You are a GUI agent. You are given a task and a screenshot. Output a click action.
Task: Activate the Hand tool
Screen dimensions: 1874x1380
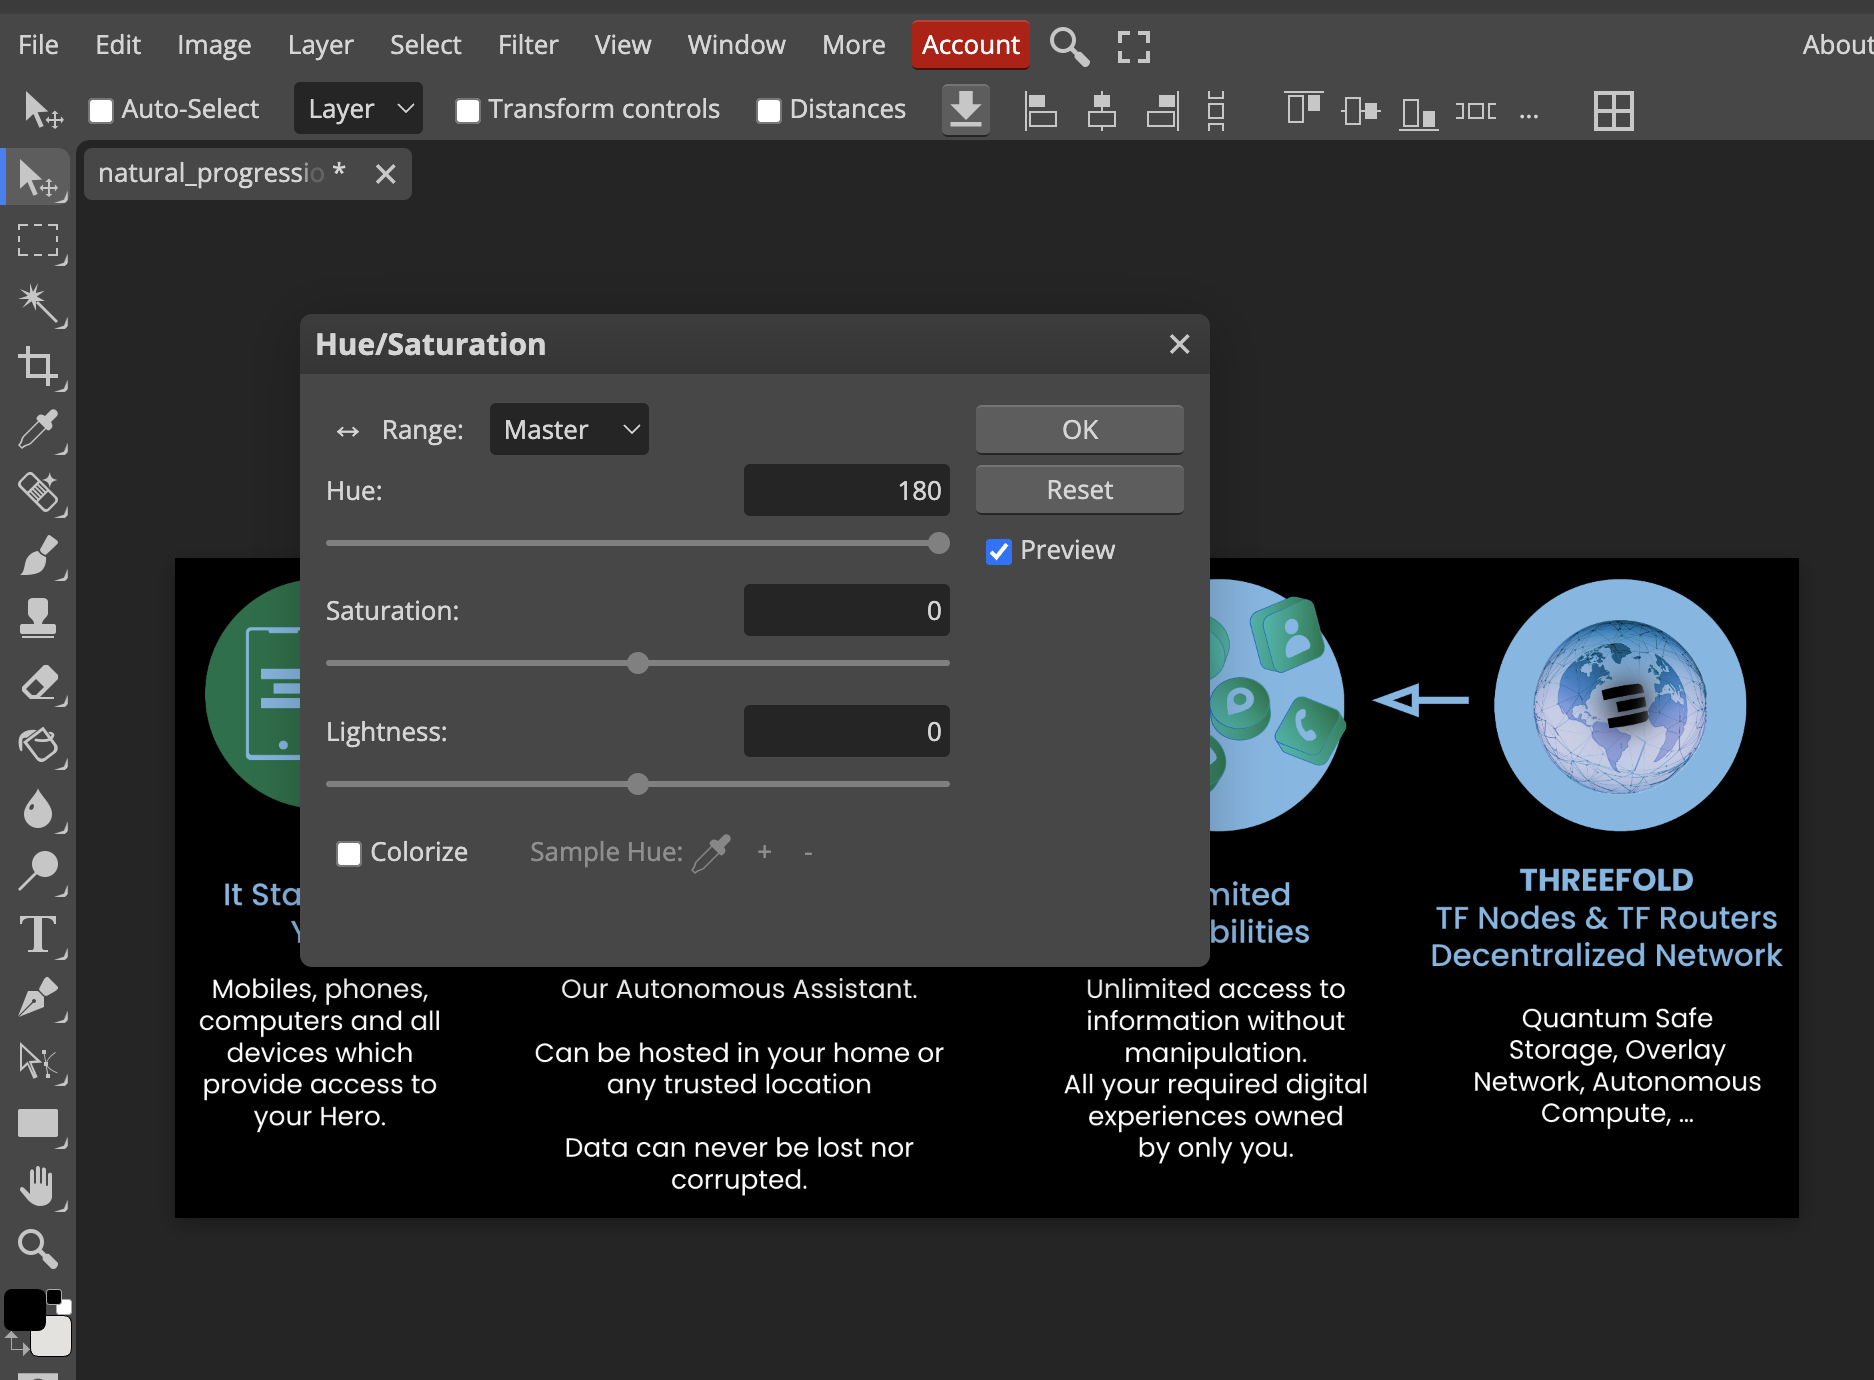[x=37, y=1186]
